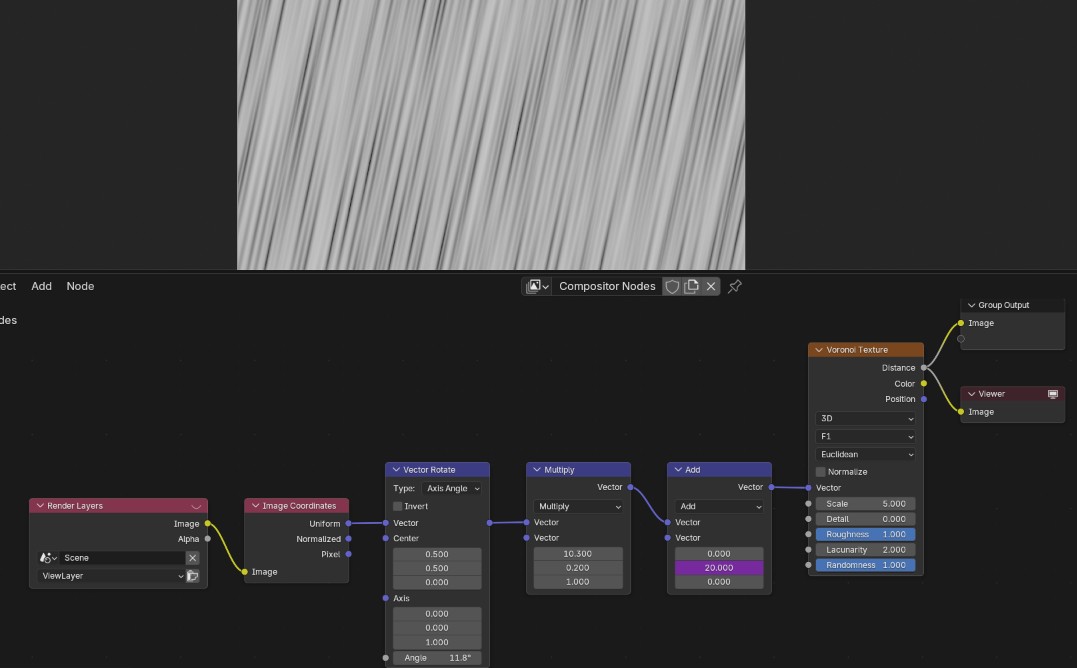
Task: Click the Uniform output socket
Action: [x=348, y=524]
